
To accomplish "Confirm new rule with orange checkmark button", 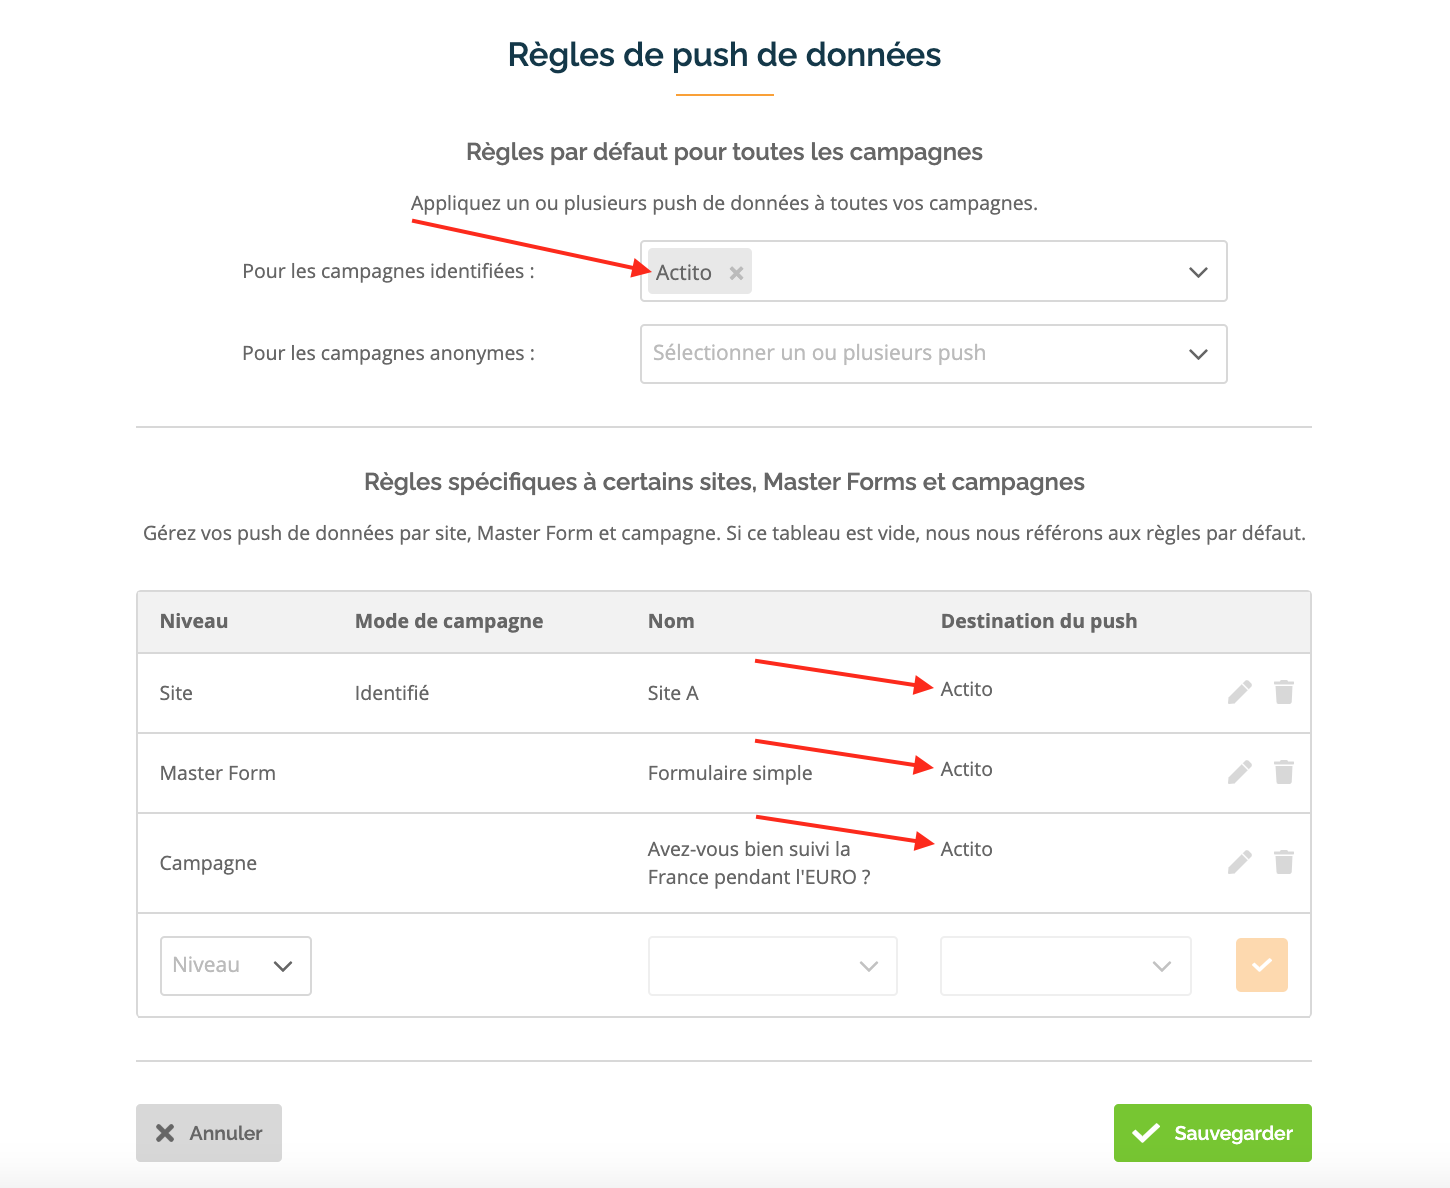I will (x=1261, y=965).
